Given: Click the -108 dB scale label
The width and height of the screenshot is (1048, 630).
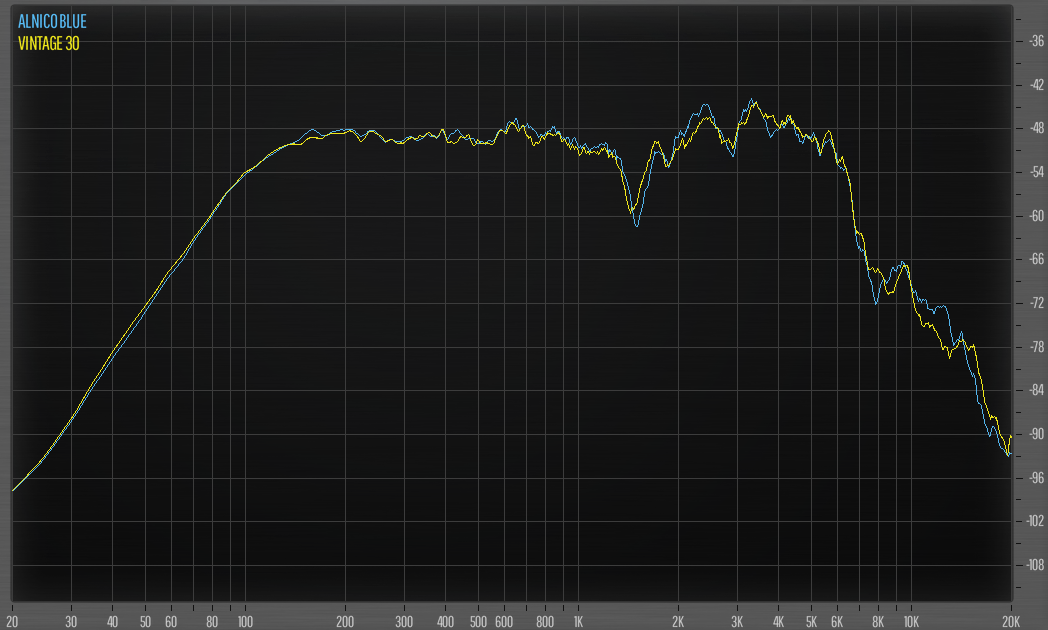Looking at the screenshot, I should 1035,565.
